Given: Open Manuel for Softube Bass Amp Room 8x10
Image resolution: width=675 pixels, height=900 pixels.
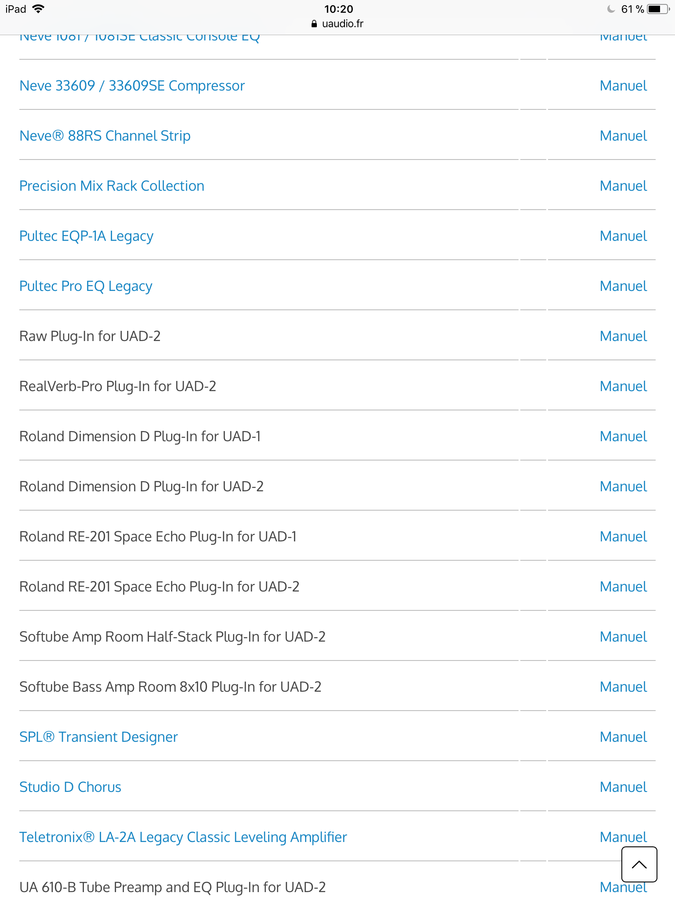Looking at the screenshot, I should pyautogui.click(x=623, y=686).
